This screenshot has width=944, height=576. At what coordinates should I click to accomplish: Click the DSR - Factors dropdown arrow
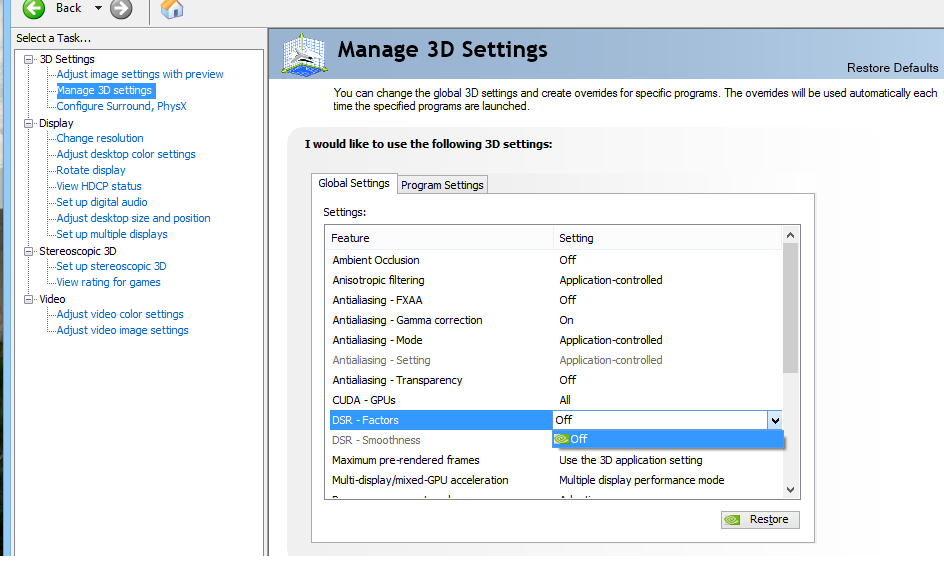tap(775, 420)
